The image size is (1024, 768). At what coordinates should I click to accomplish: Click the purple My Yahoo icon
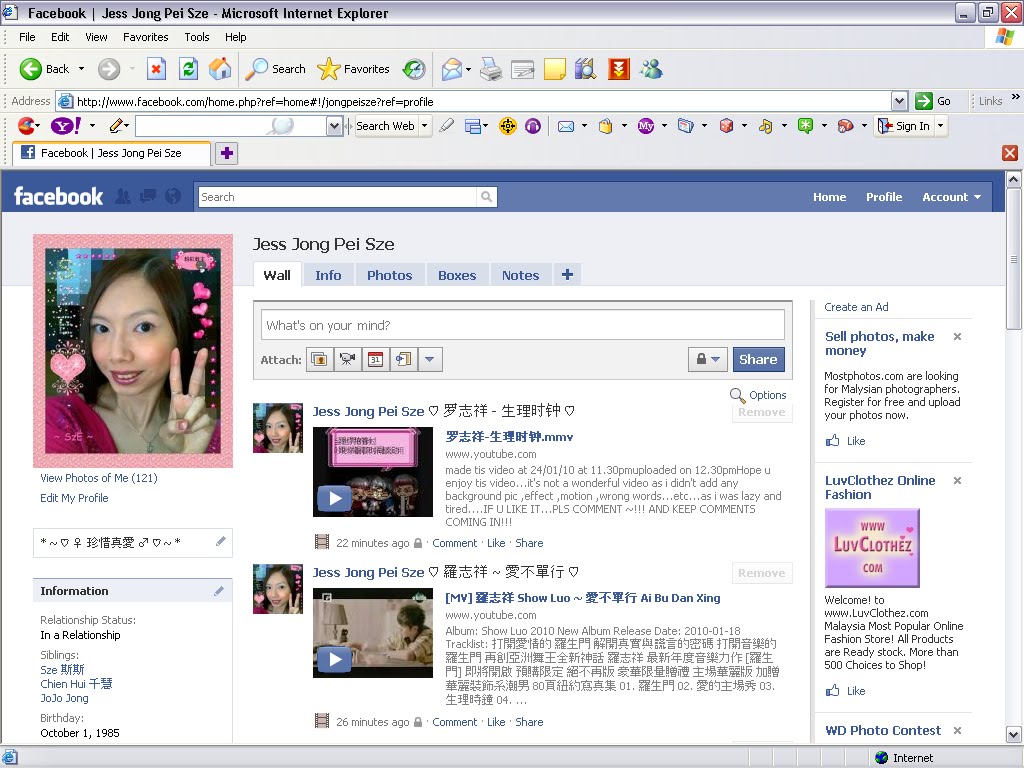coord(646,126)
